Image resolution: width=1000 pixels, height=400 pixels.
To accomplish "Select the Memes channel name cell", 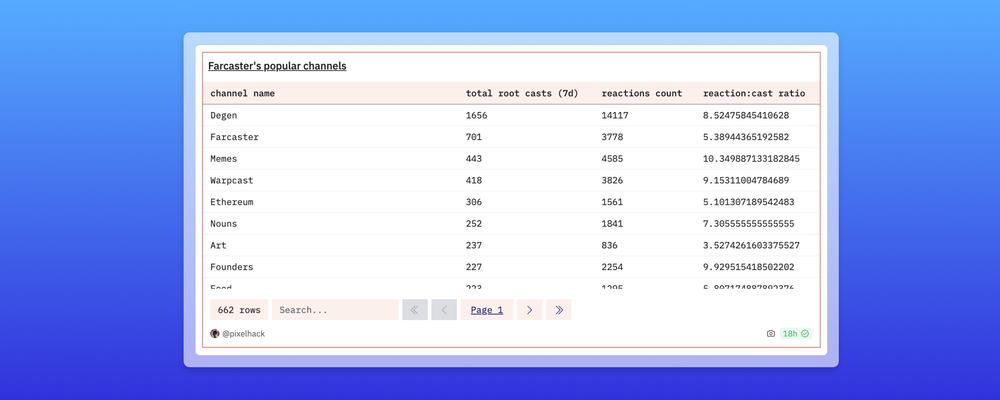I will [224, 159].
